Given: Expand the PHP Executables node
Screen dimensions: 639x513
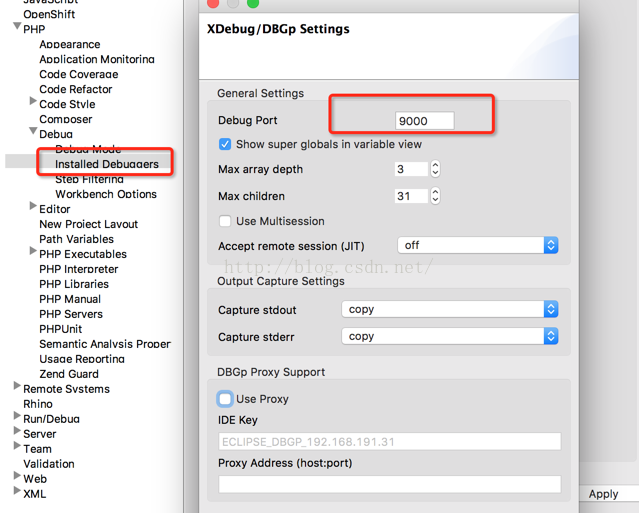Looking at the screenshot, I should tap(33, 251).
